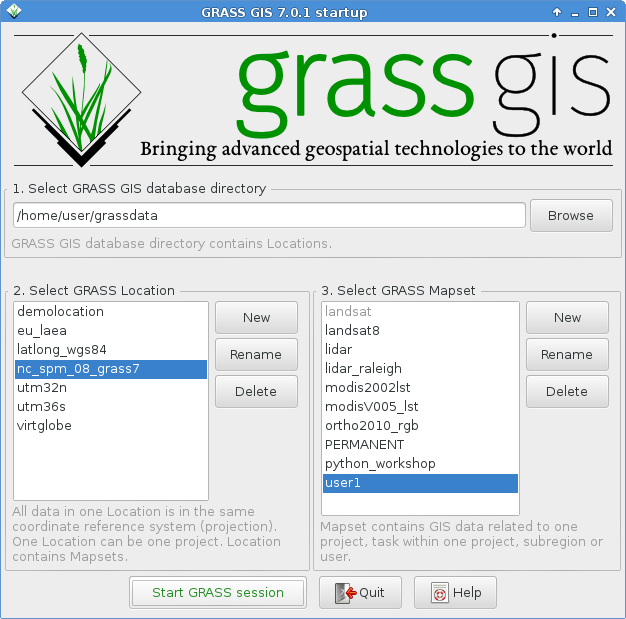The height and width of the screenshot is (619, 626).
Task: Click the Help lifebuoy icon
Action: (438, 593)
